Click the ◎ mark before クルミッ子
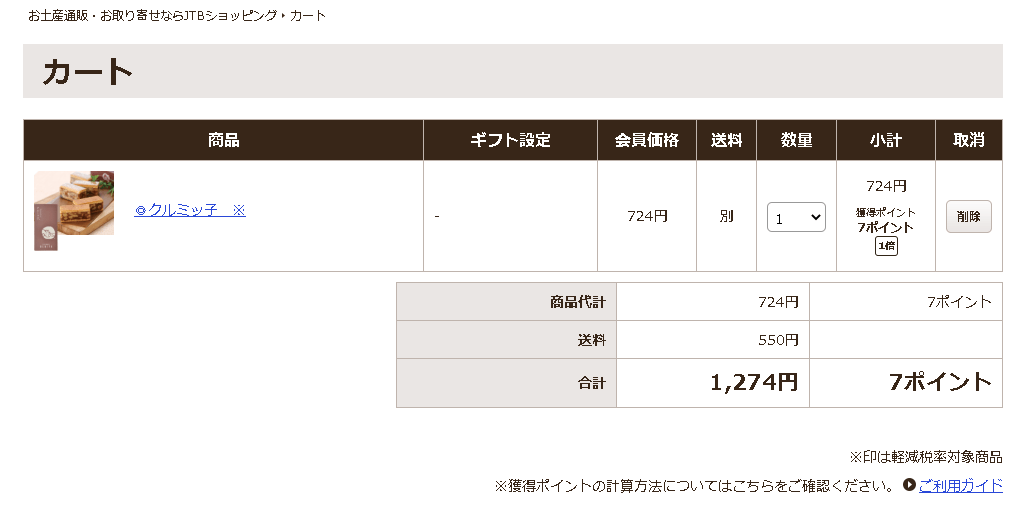Viewport: 1031px width, 520px height. 141,211
